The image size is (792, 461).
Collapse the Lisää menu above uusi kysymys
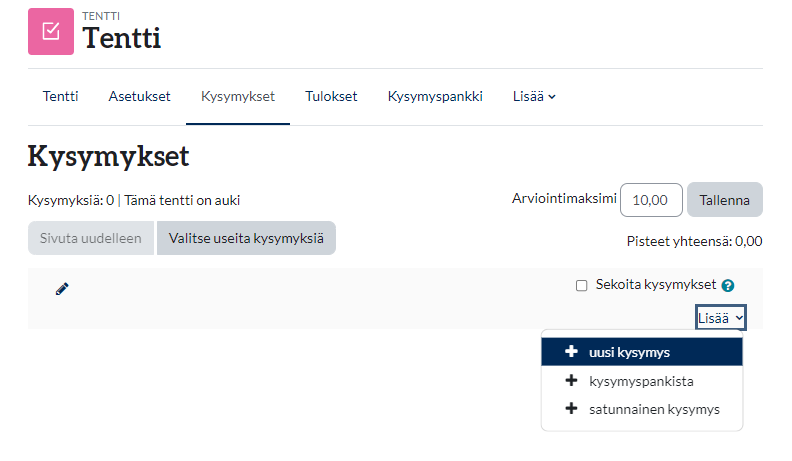point(721,317)
